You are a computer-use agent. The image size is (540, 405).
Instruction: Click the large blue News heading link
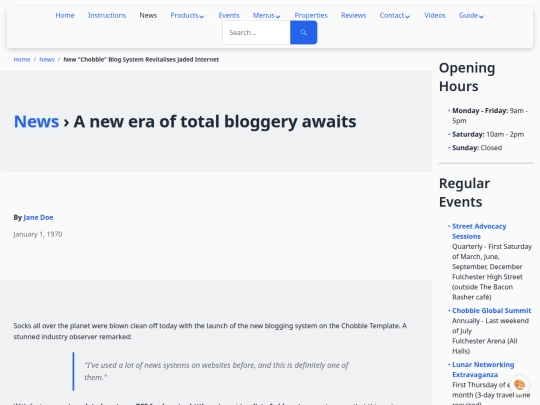[x=36, y=122]
